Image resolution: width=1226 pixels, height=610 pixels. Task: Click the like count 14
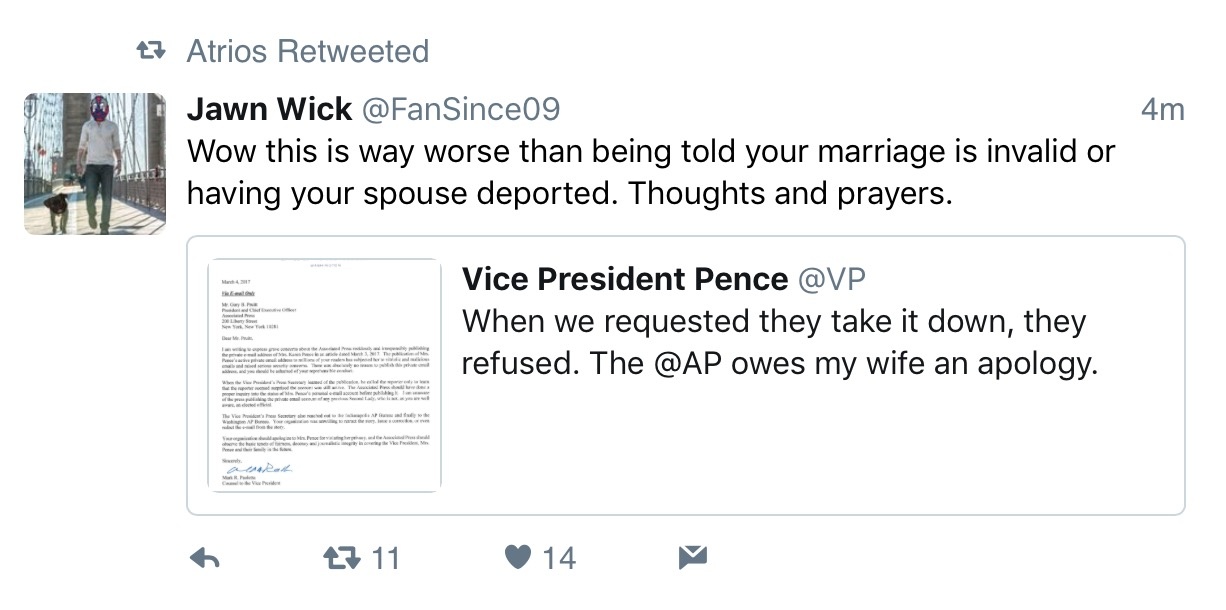(560, 558)
